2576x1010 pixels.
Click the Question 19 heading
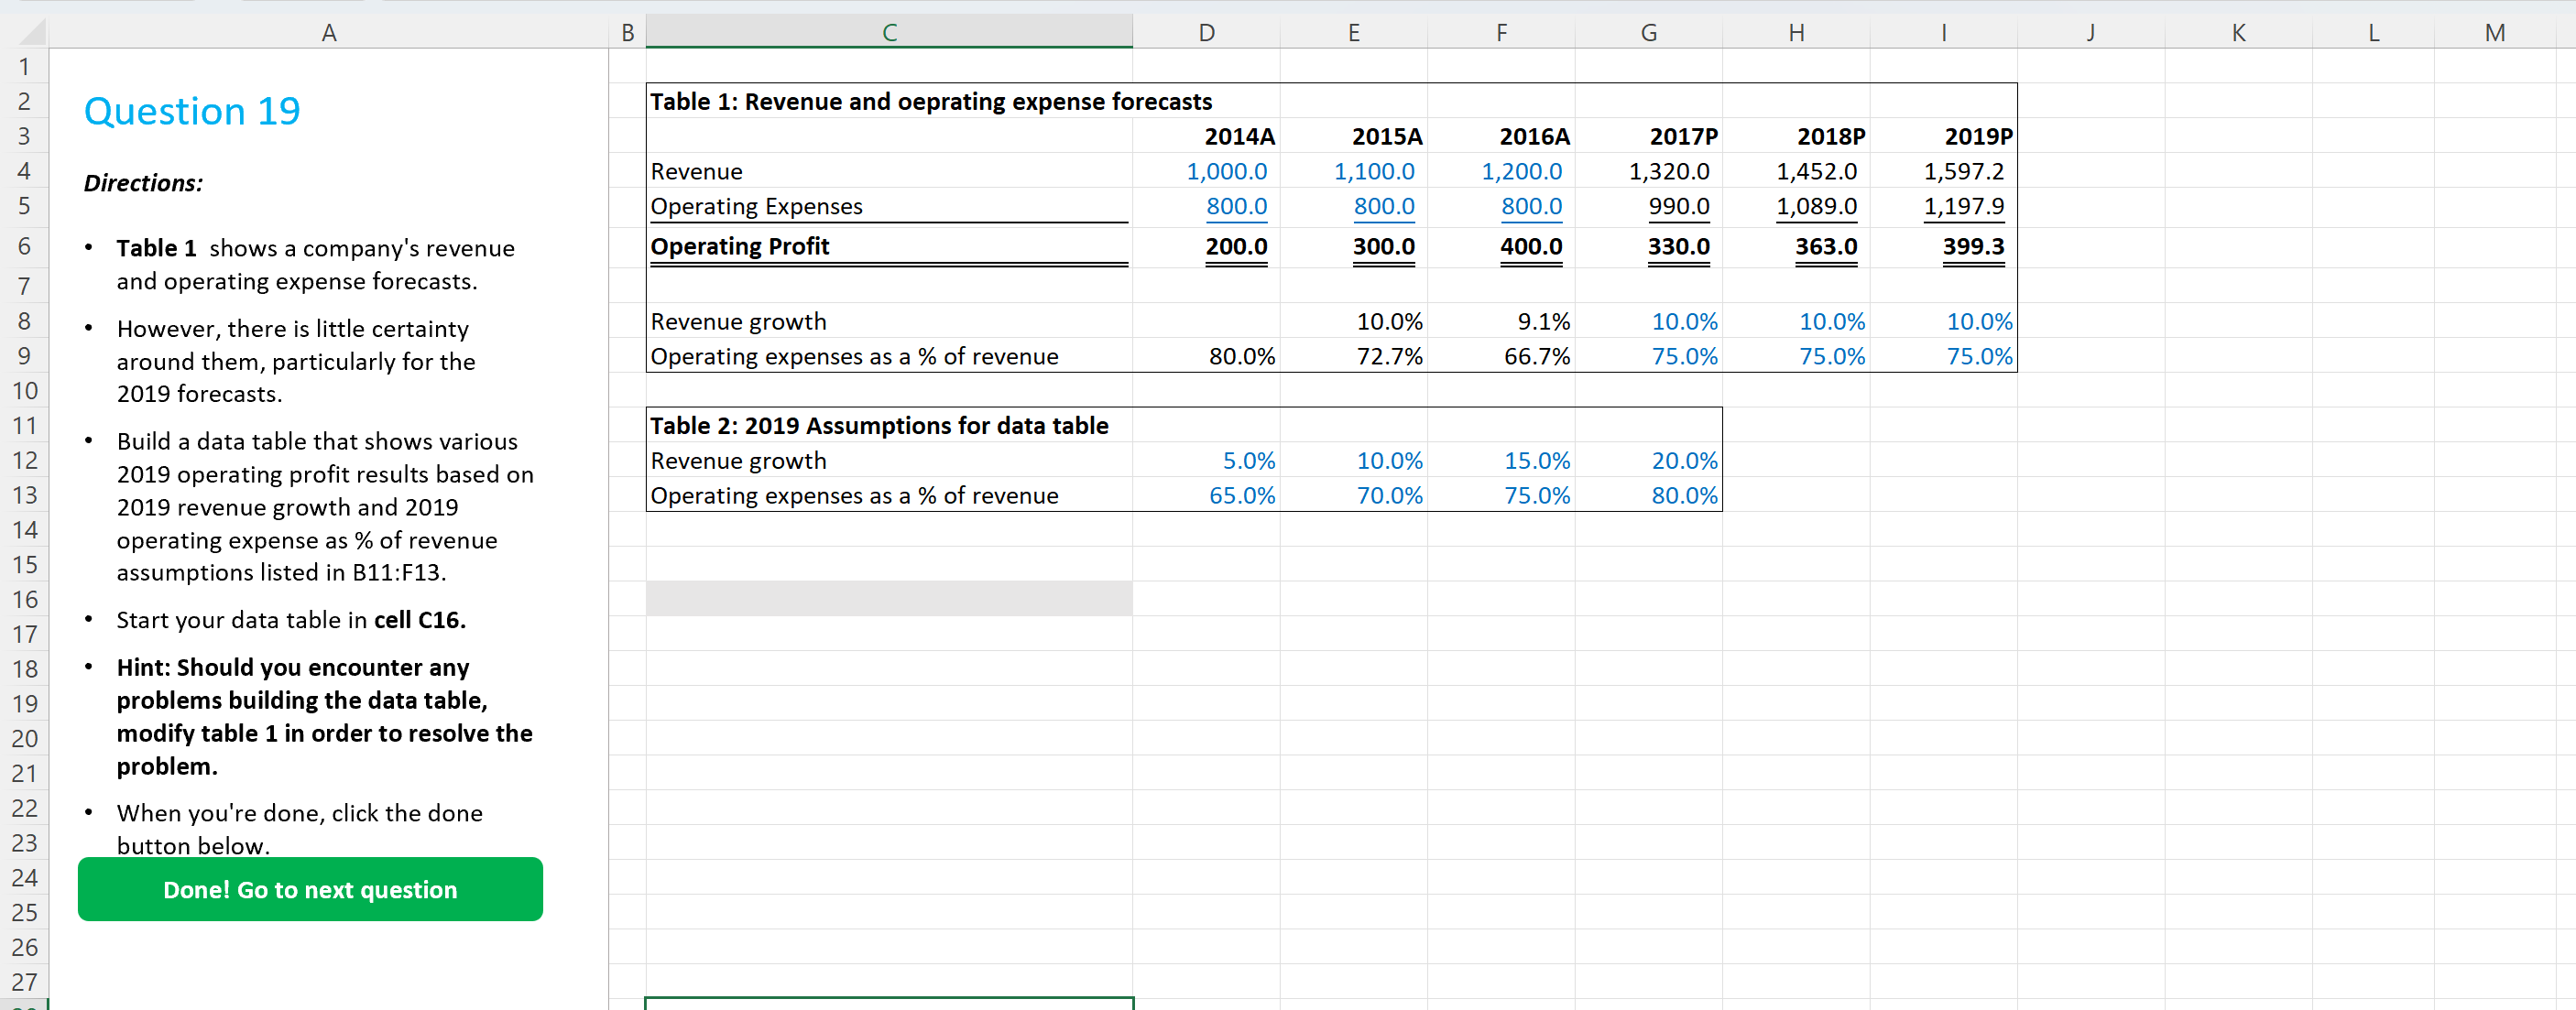click(192, 110)
